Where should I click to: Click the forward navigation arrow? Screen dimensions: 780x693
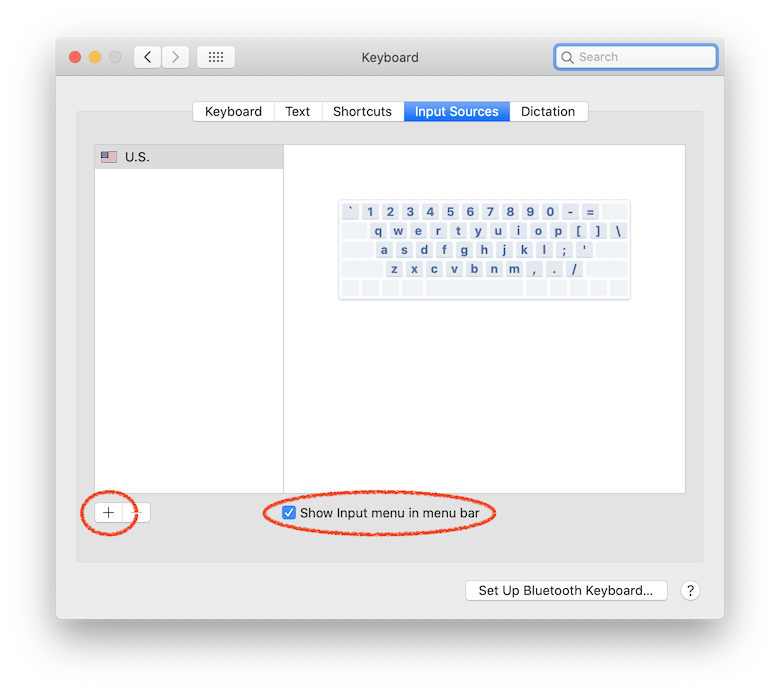pyautogui.click(x=175, y=57)
